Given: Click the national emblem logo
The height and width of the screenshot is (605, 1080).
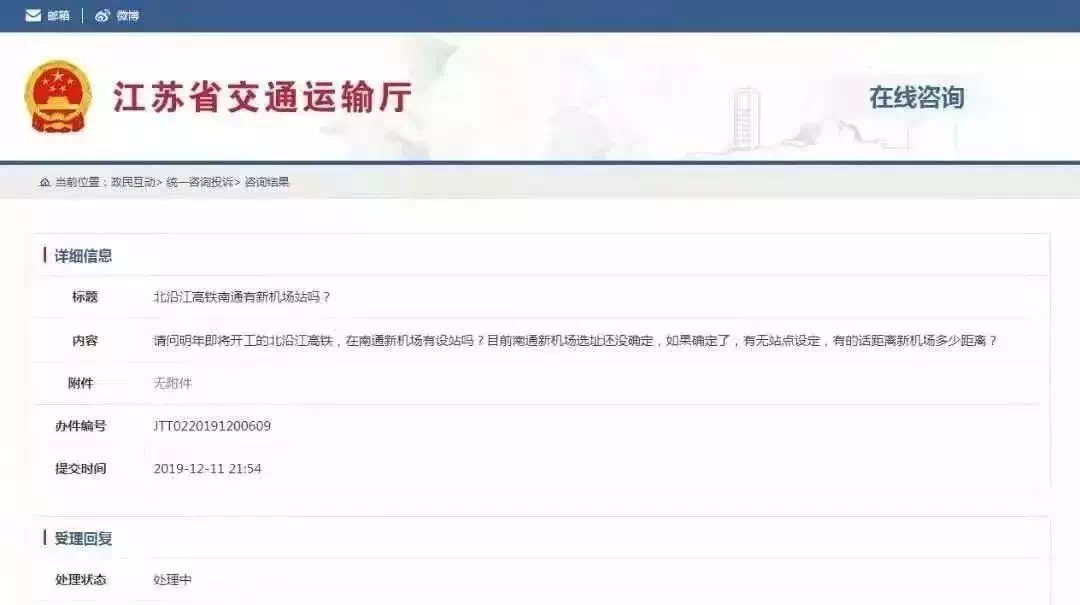Looking at the screenshot, I should pyautogui.click(x=58, y=96).
